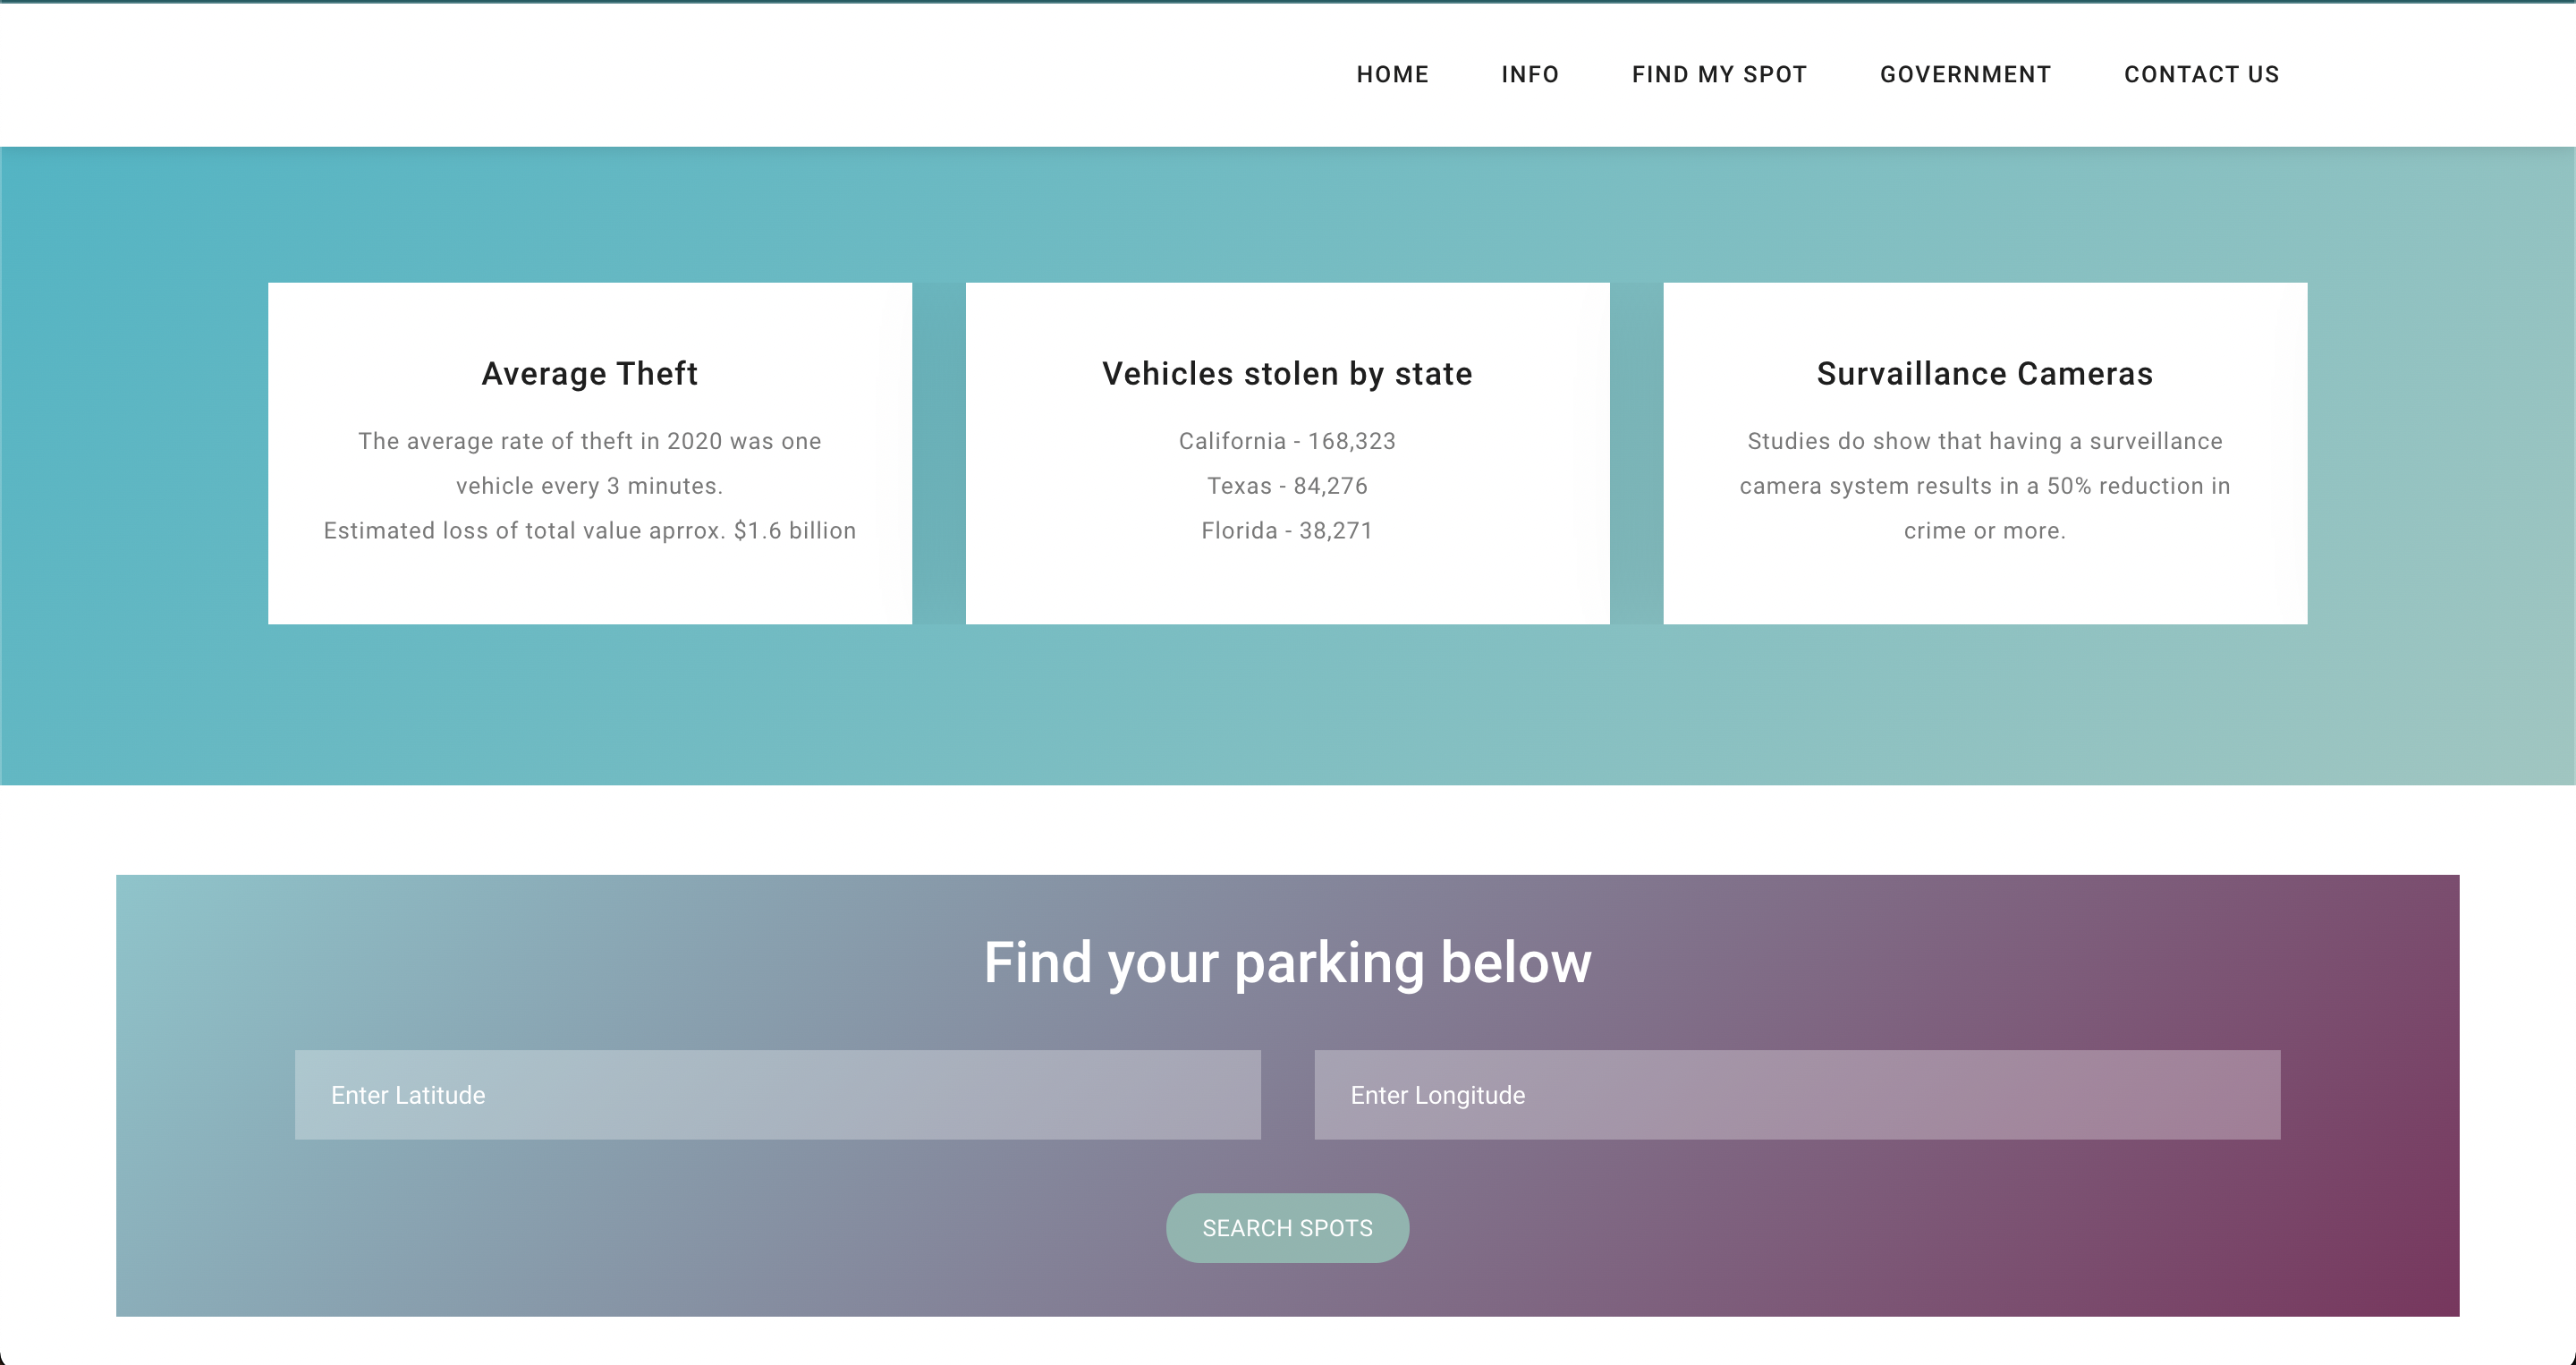
Task: Navigate to CONTACT US
Action: coord(2201,74)
